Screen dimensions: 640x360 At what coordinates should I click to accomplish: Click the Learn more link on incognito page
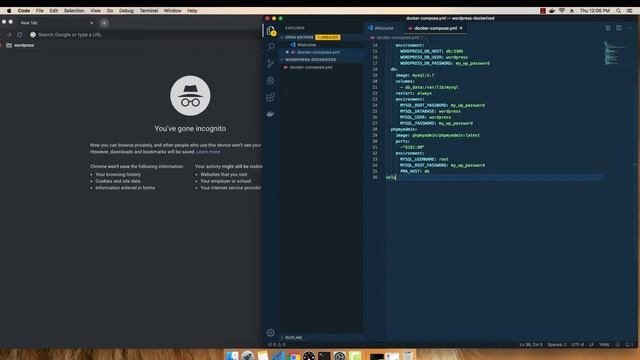point(208,152)
